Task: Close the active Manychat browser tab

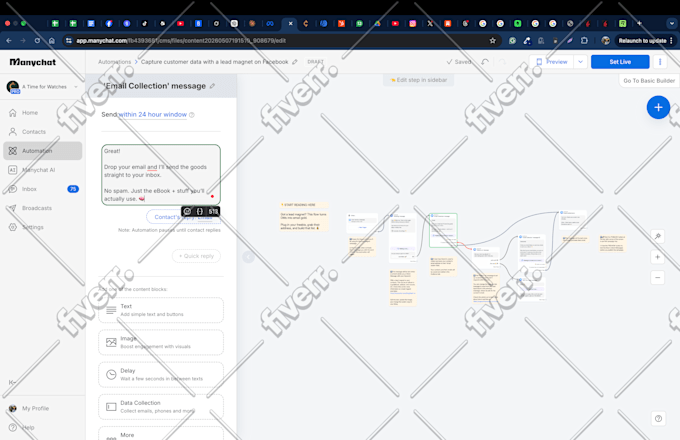Action: 290,23
